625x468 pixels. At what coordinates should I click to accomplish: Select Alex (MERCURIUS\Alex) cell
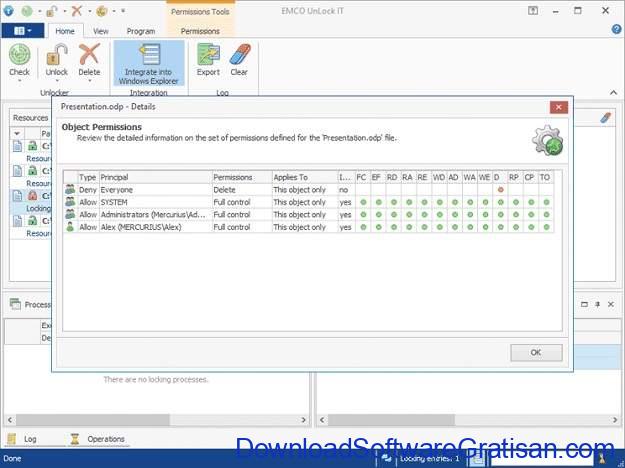155,227
